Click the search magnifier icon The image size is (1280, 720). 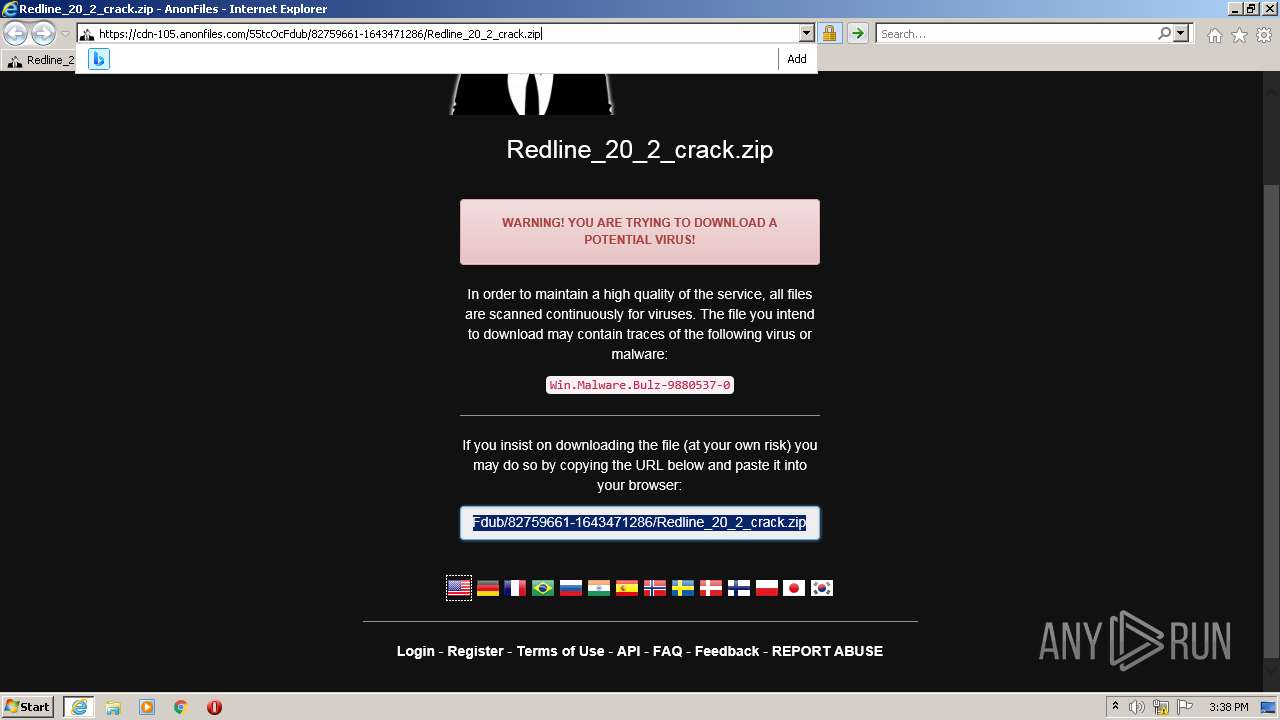(1164, 34)
